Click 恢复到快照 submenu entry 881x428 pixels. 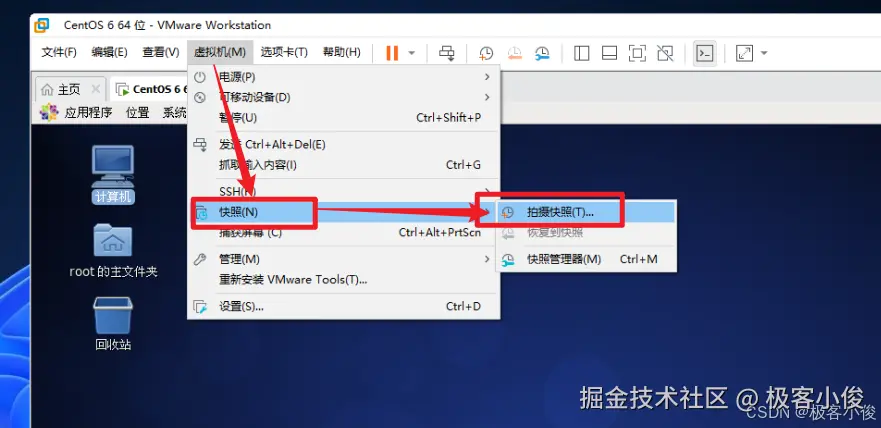[585, 233]
